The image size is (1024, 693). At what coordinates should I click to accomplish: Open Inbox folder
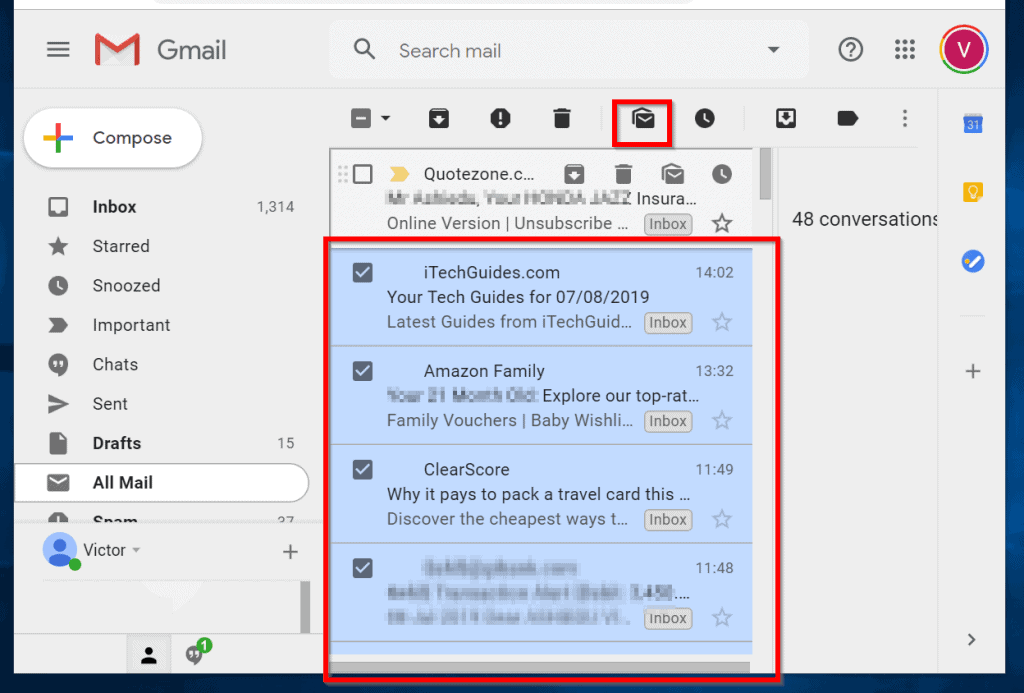[x=161, y=207]
